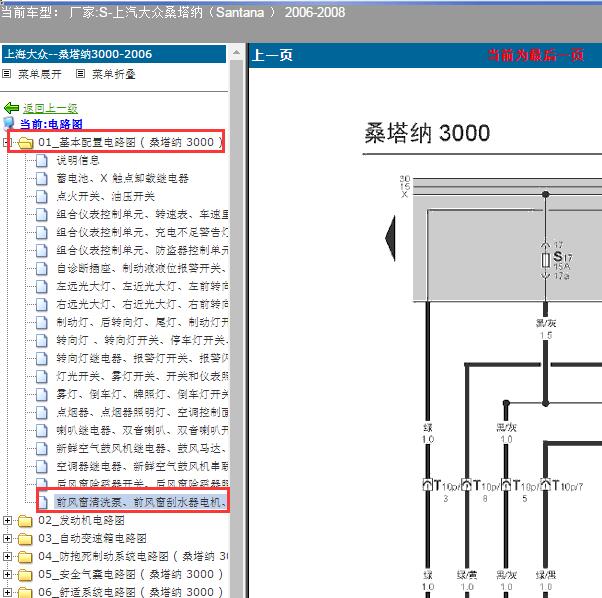Viewport: 602px width, 598px height.
Task: Click the 06_舒适系统电路图 folder icon
Action: pos(25,593)
